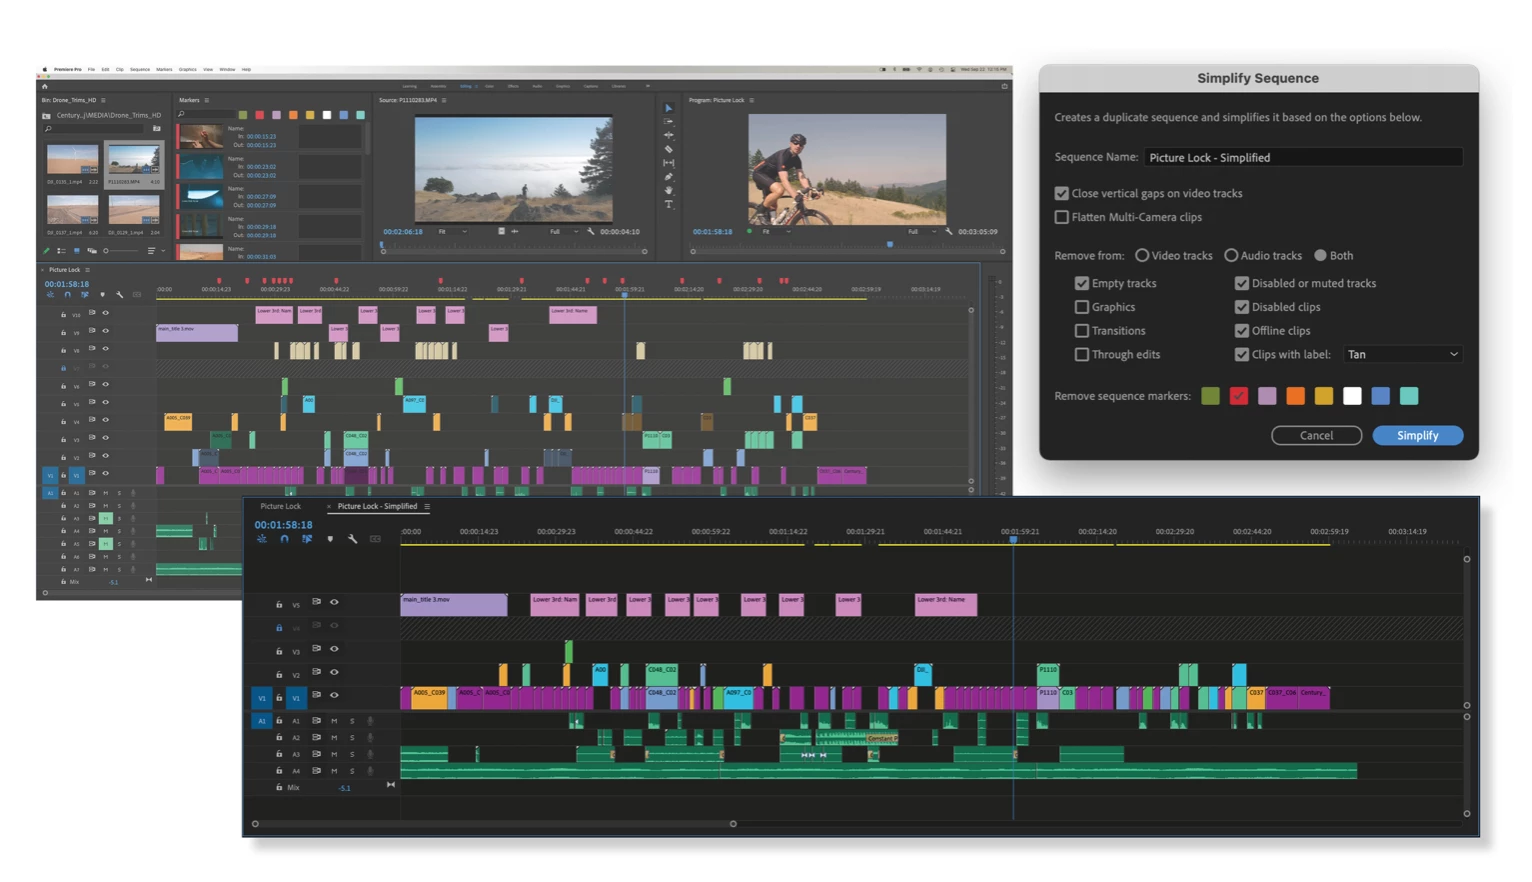1532x882 pixels.
Task: Open the File menu in menu bar
Action: tap(91, 70)
